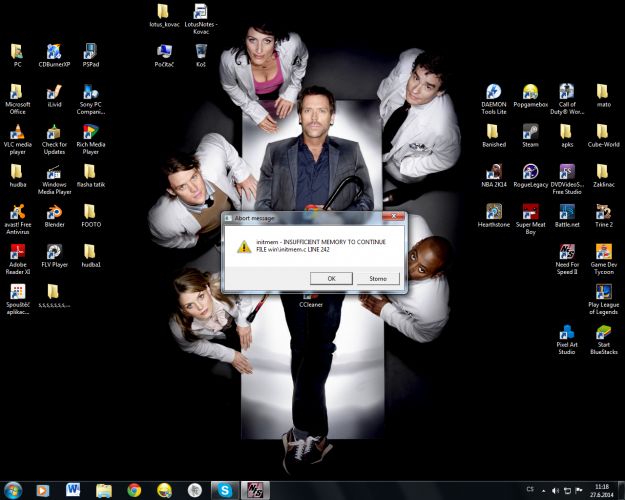Click the Popgamebox desktop icon
This screenshot has width=625, height=500.
coord(531,96)
